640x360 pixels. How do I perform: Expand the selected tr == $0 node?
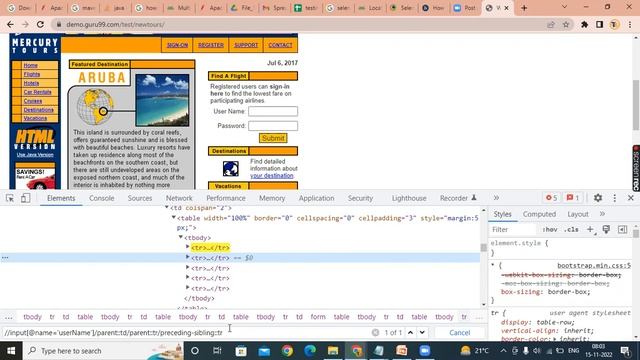(188, 257)
